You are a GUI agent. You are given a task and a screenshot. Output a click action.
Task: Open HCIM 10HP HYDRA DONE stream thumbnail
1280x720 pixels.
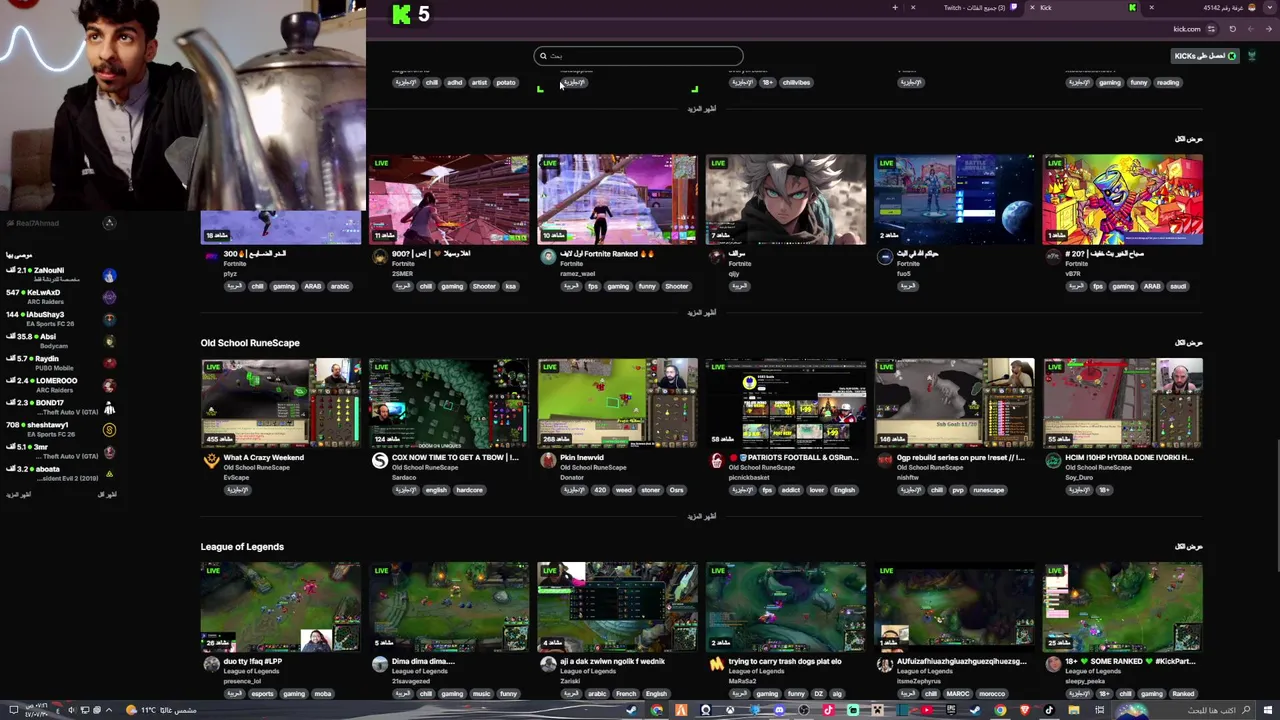1123,403
